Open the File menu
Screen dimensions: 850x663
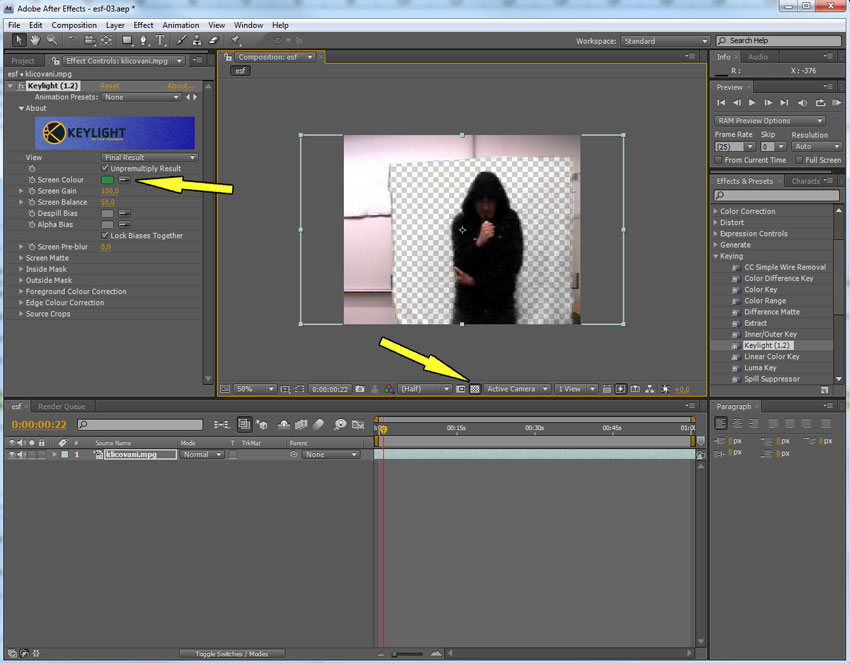(14, 25)
